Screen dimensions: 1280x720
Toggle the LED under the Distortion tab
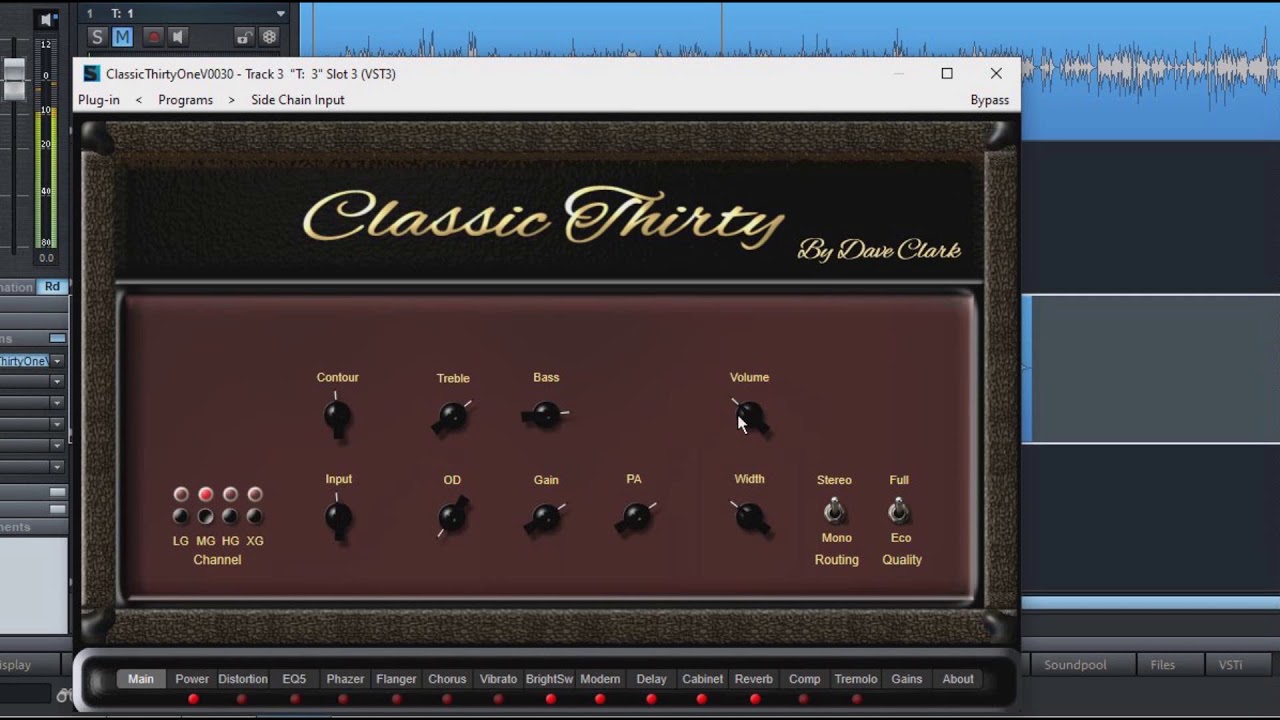(x=242, y=699)
